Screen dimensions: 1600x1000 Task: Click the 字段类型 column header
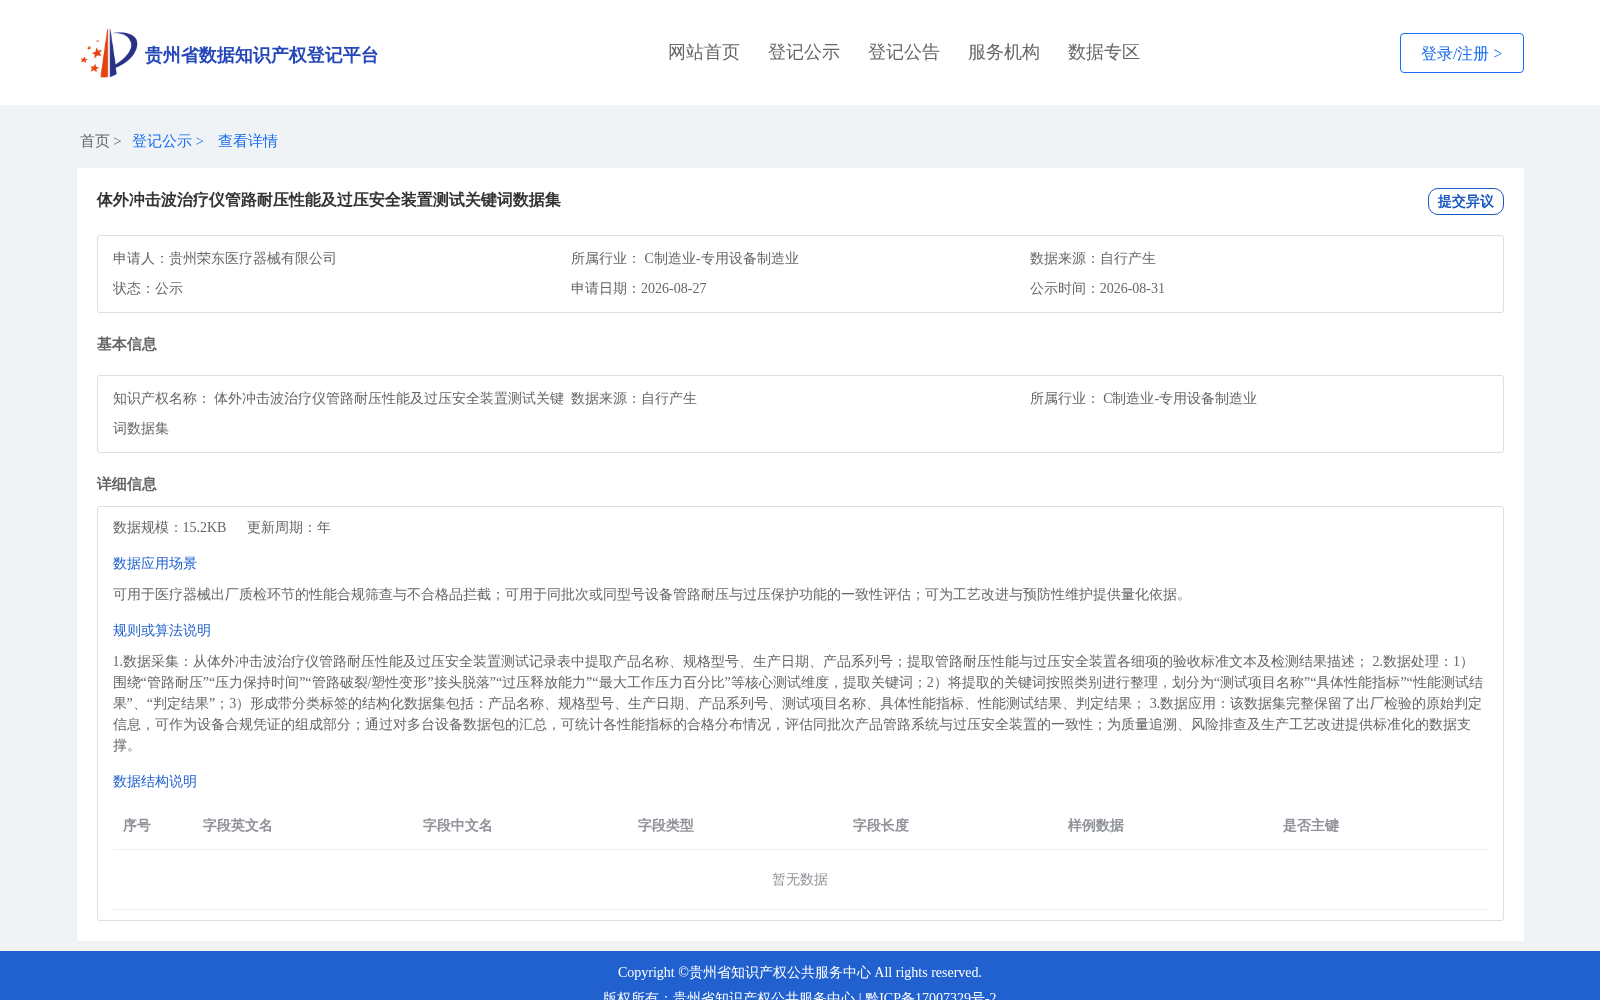point(666,825)
